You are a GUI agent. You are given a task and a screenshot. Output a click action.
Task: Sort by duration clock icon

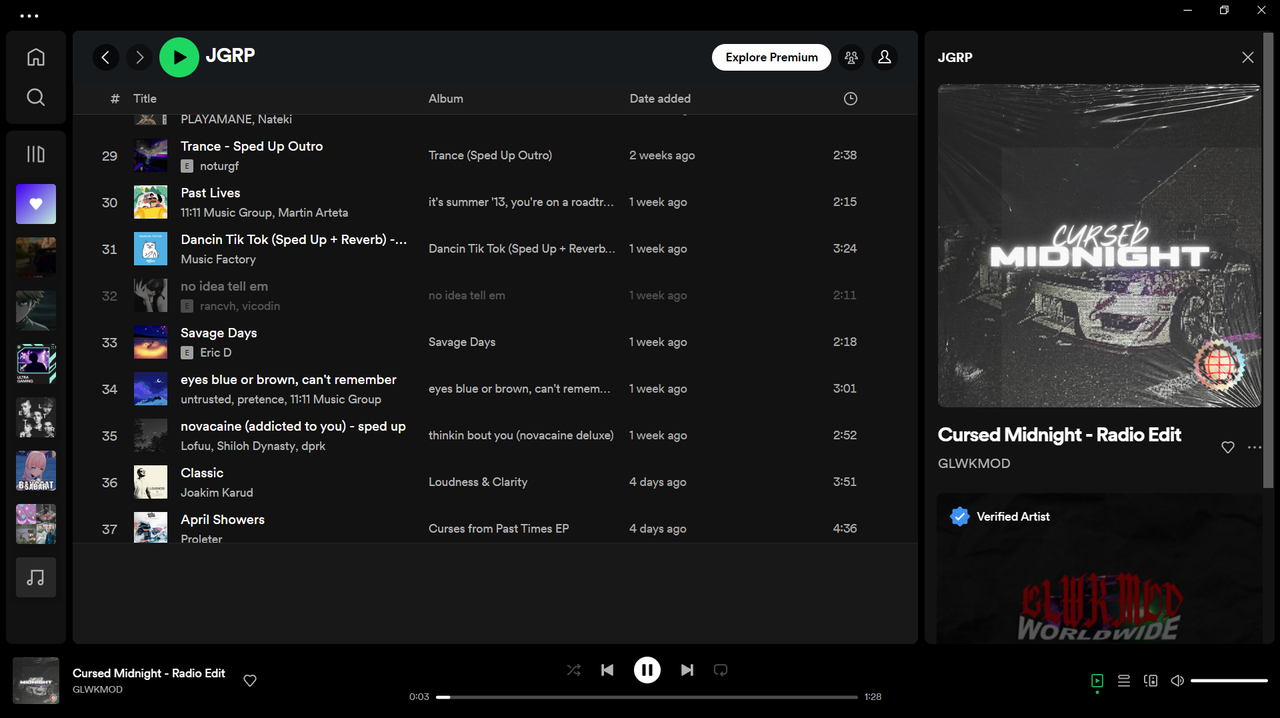point(850,98)
